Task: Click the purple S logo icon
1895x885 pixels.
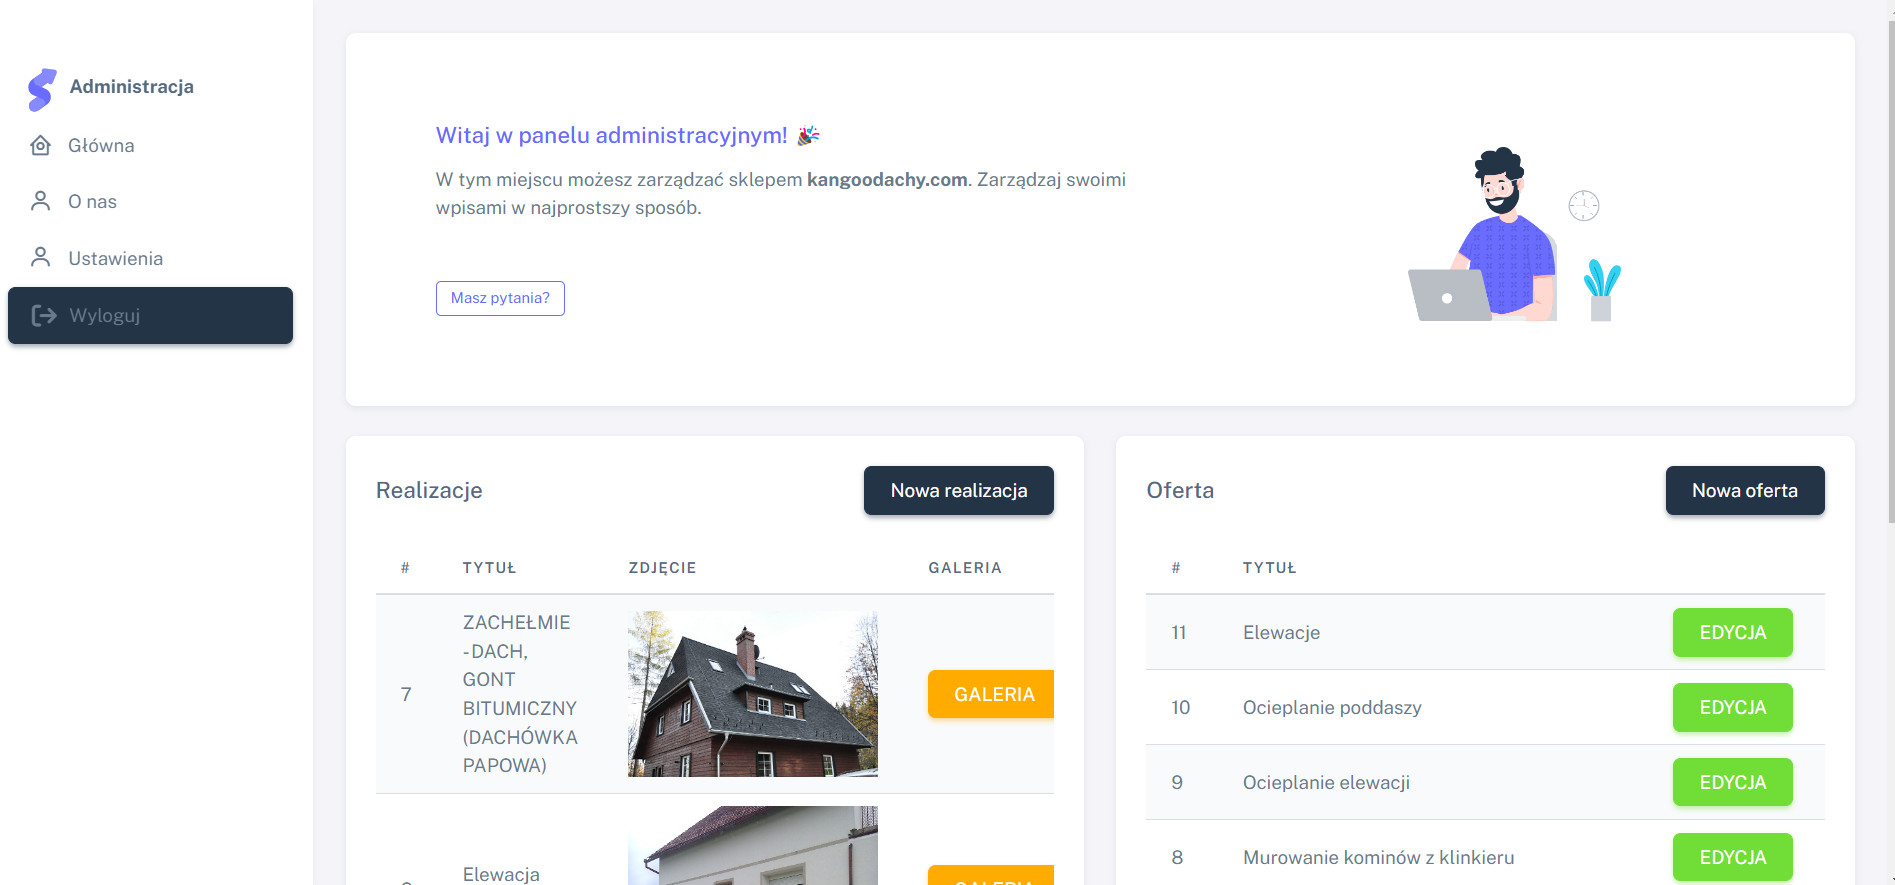Action: pos(42,89)
